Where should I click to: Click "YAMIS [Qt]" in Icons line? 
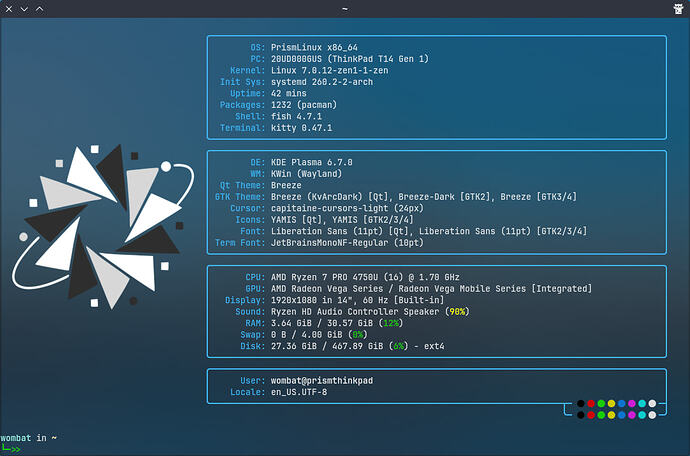coord(296,220)
